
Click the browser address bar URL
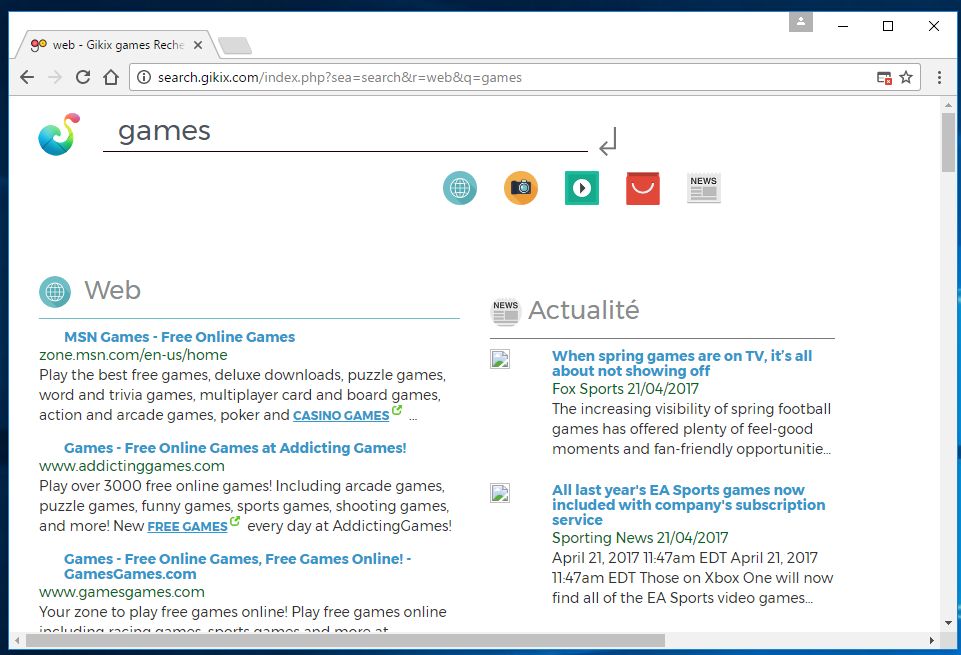(340, 77)
